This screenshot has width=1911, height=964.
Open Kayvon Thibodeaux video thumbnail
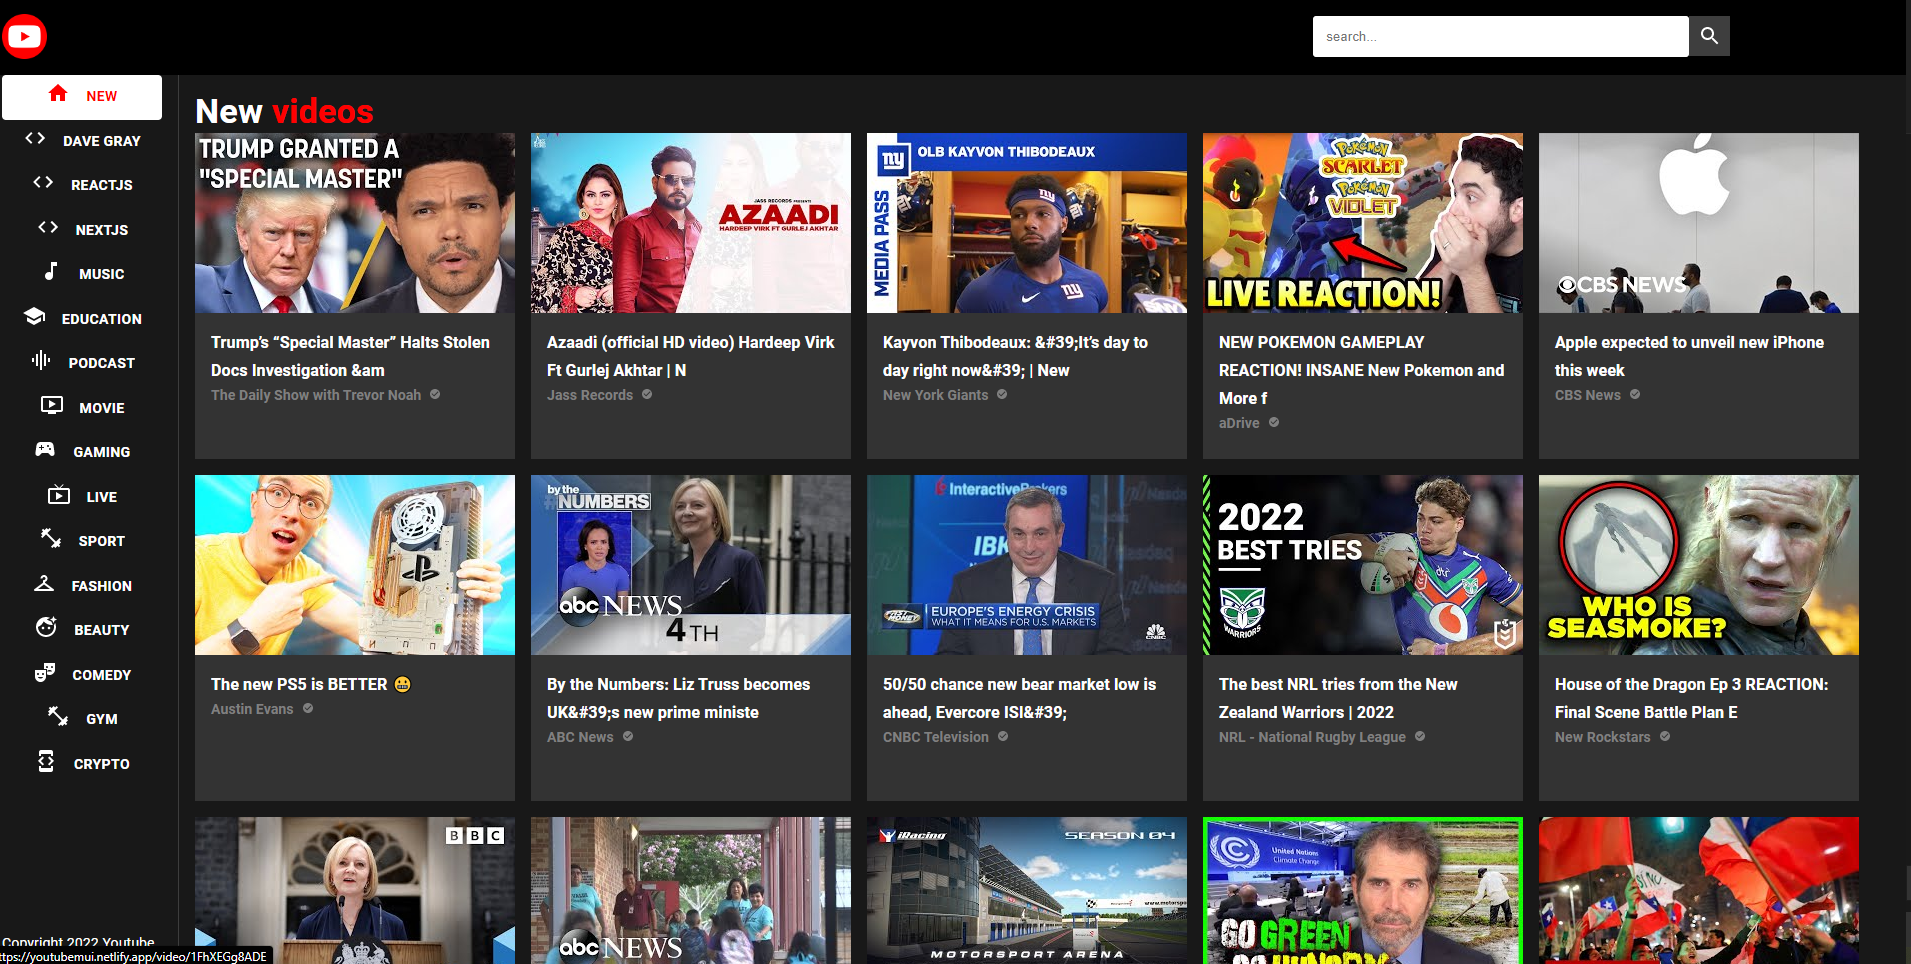click(1027, 223)
